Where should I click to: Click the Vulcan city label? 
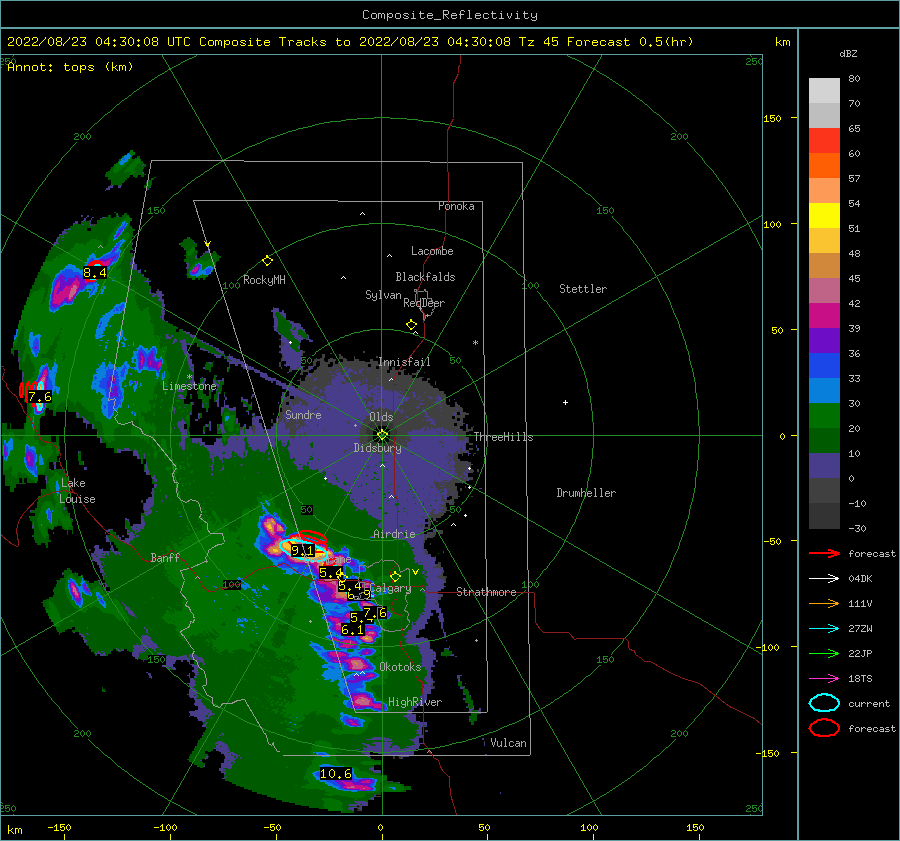tap(509, 743)
